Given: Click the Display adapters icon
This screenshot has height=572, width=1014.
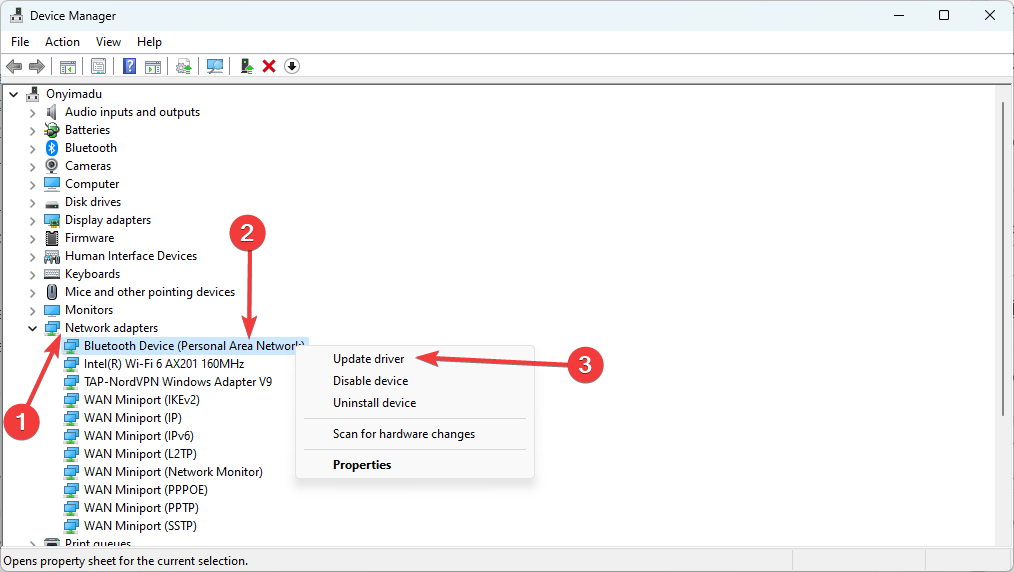Looking at the screenshot, I should [x=52, y=220].
